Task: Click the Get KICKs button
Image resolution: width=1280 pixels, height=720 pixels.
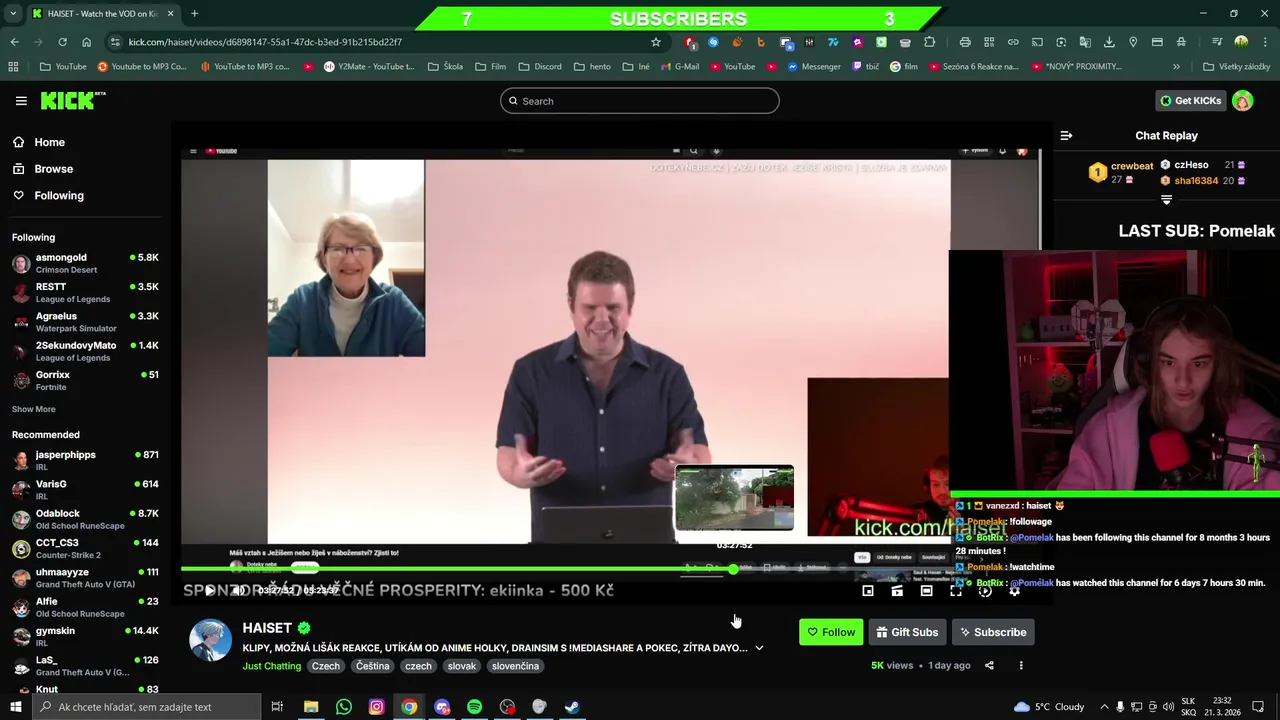Action: tap(1189, 101)
